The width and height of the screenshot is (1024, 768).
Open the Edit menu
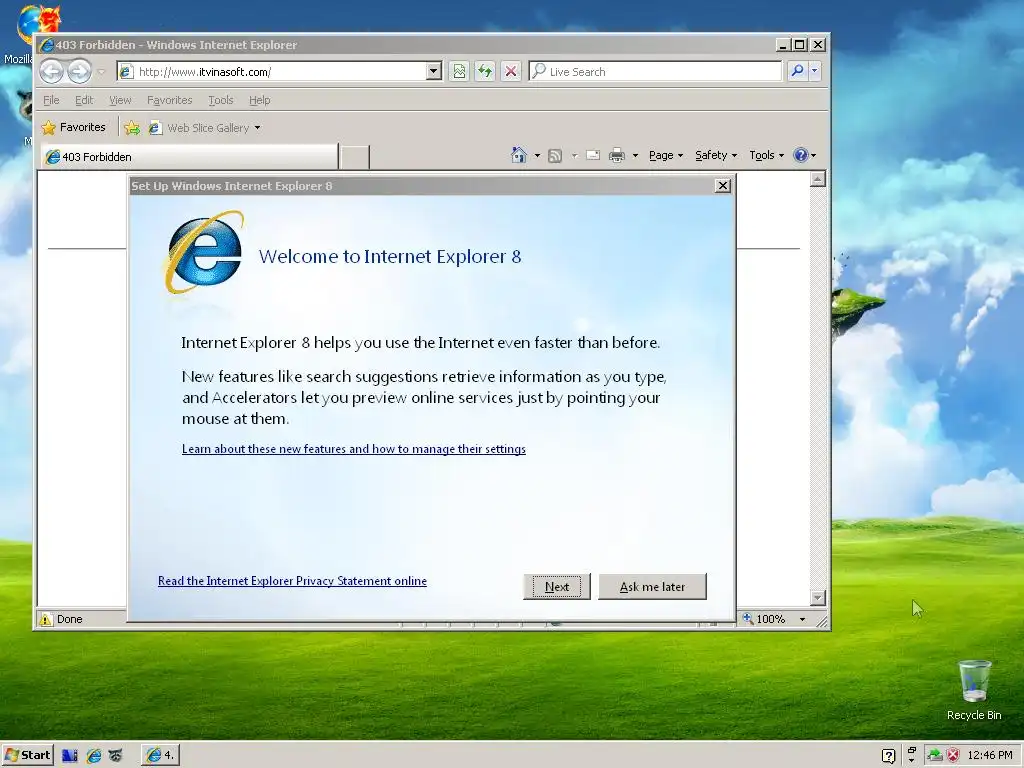[84, 100]
